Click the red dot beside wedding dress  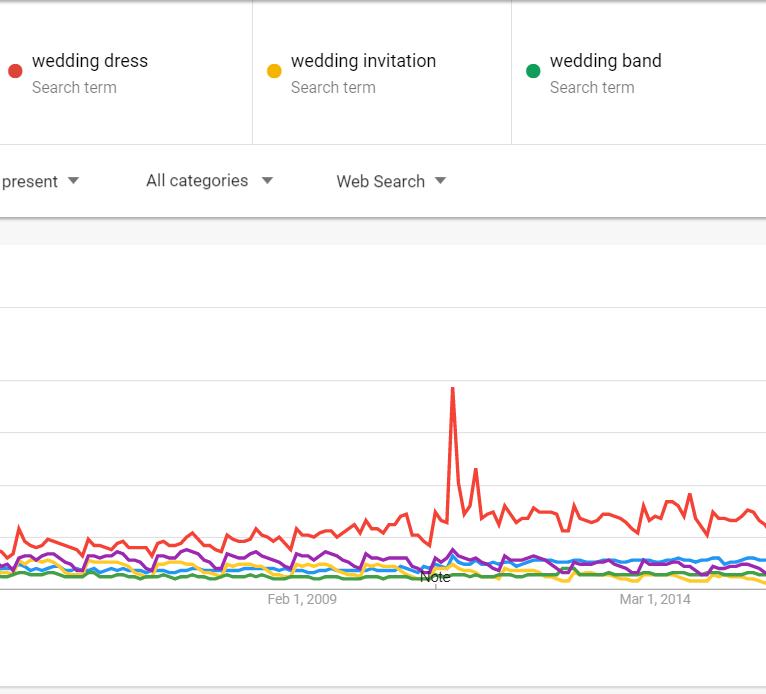15,70
